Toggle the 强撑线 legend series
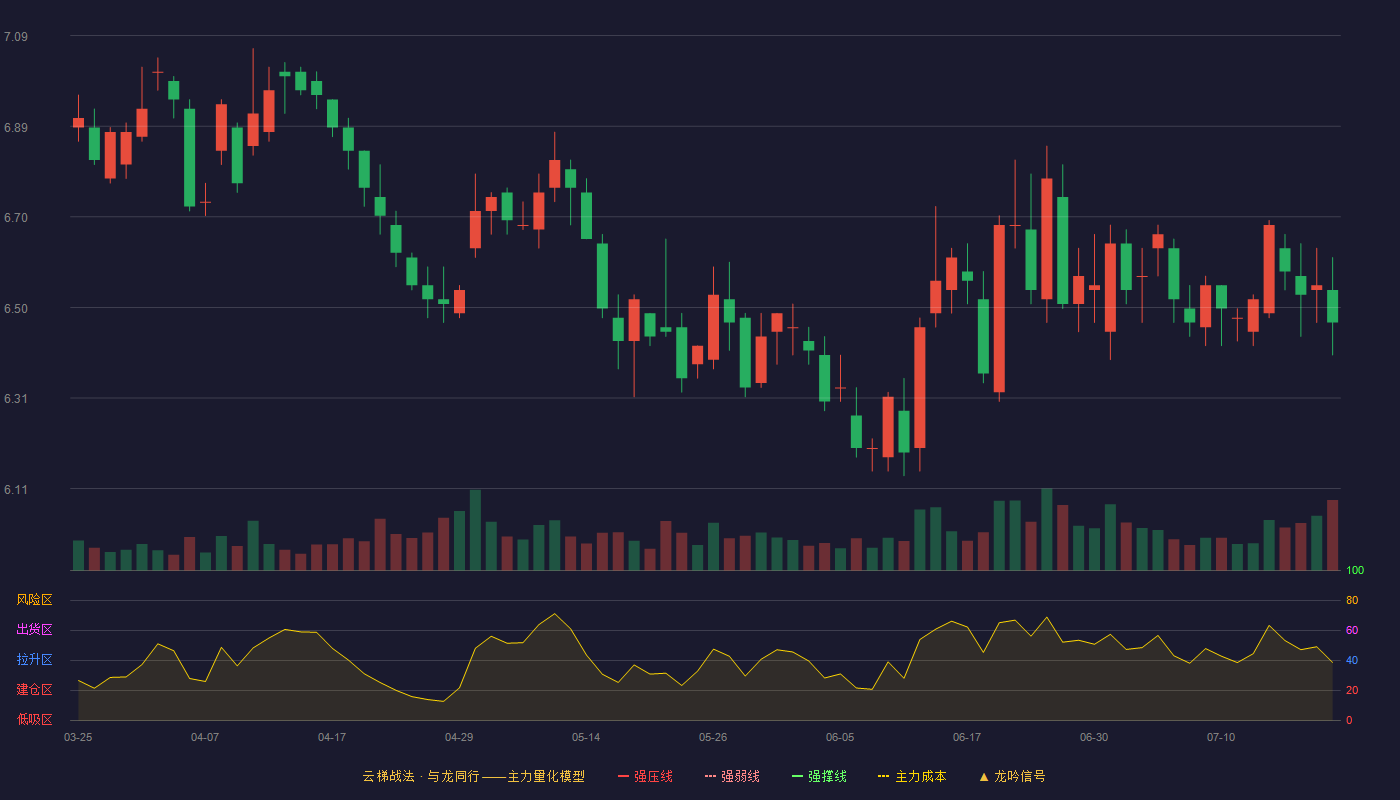 point(819,776)
